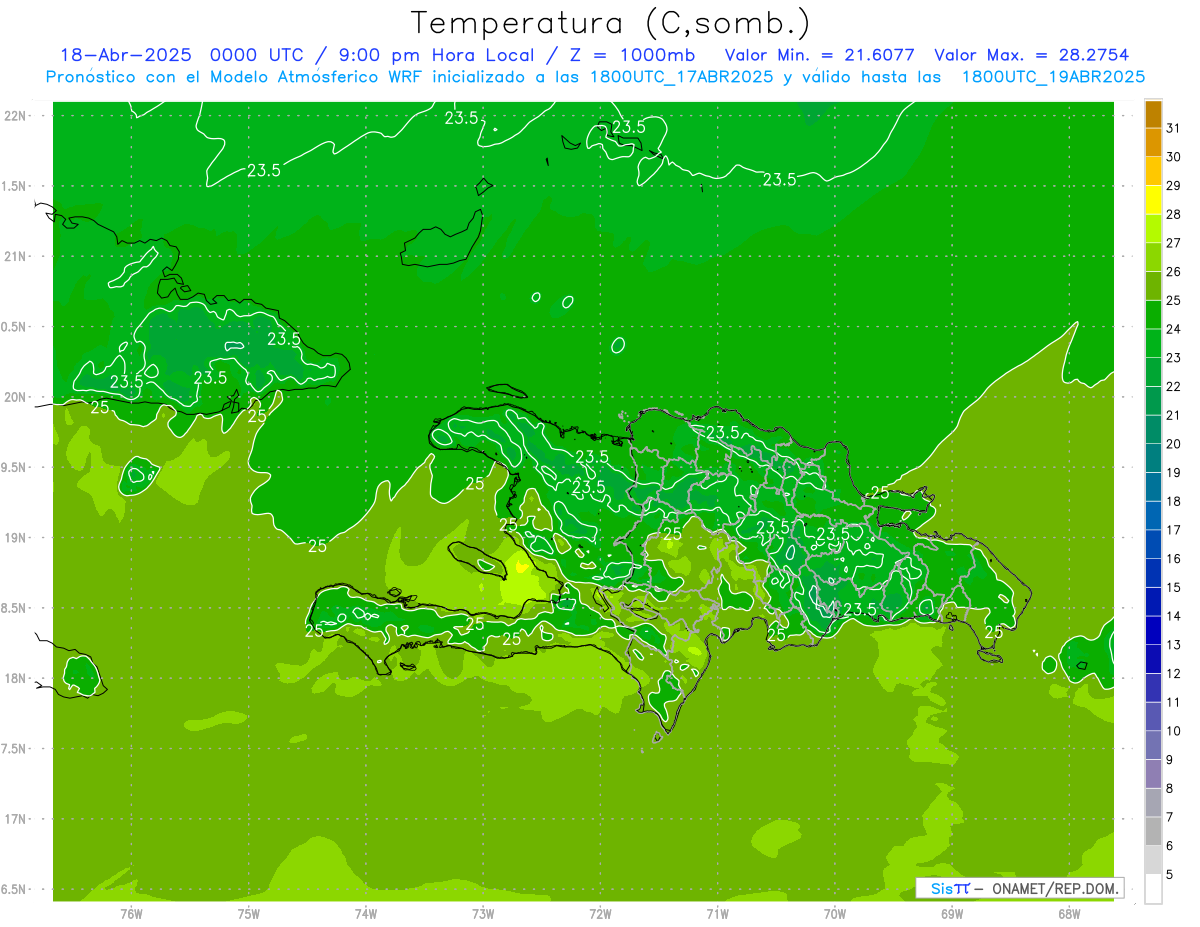Click the colorbar label "31"
Viewport: 1200px width, 927px height.
pos(1174,128)
